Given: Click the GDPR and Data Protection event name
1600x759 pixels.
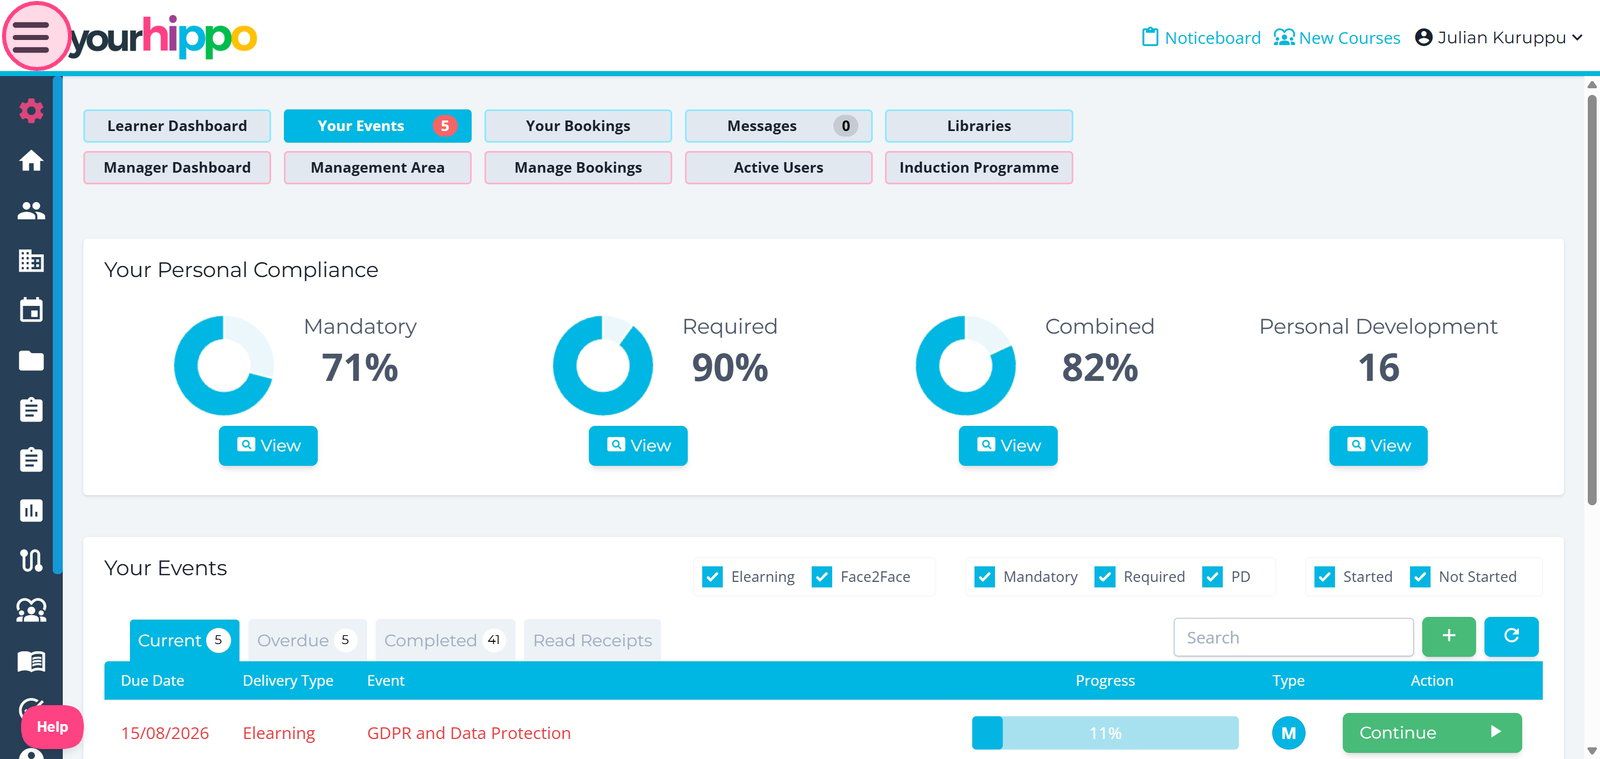Looking at the screenshot, I should pyautogui.click(x=469, y=733).
